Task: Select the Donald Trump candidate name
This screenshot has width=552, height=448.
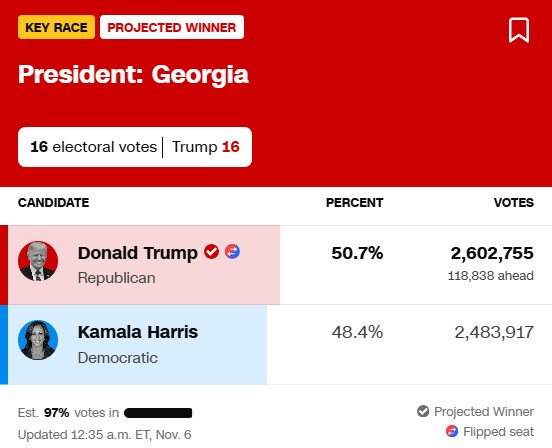Action: point(138,253)
